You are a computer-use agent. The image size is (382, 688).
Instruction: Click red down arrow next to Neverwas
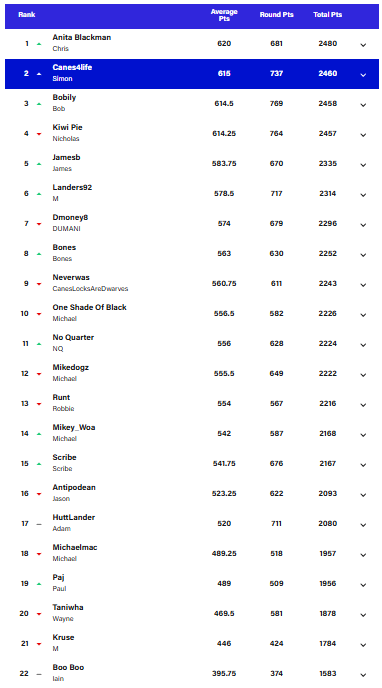pos(39,284)
